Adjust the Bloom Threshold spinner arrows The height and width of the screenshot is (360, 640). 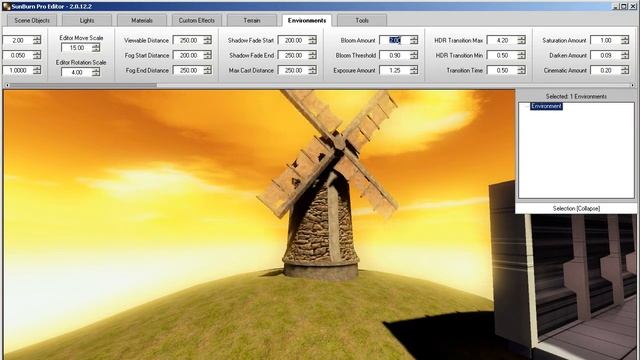[414, 55]
